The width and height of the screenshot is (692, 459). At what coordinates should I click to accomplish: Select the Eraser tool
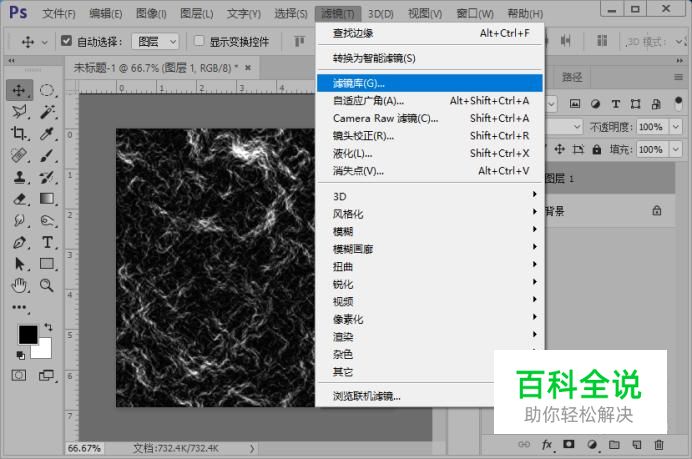coord(19,199)
